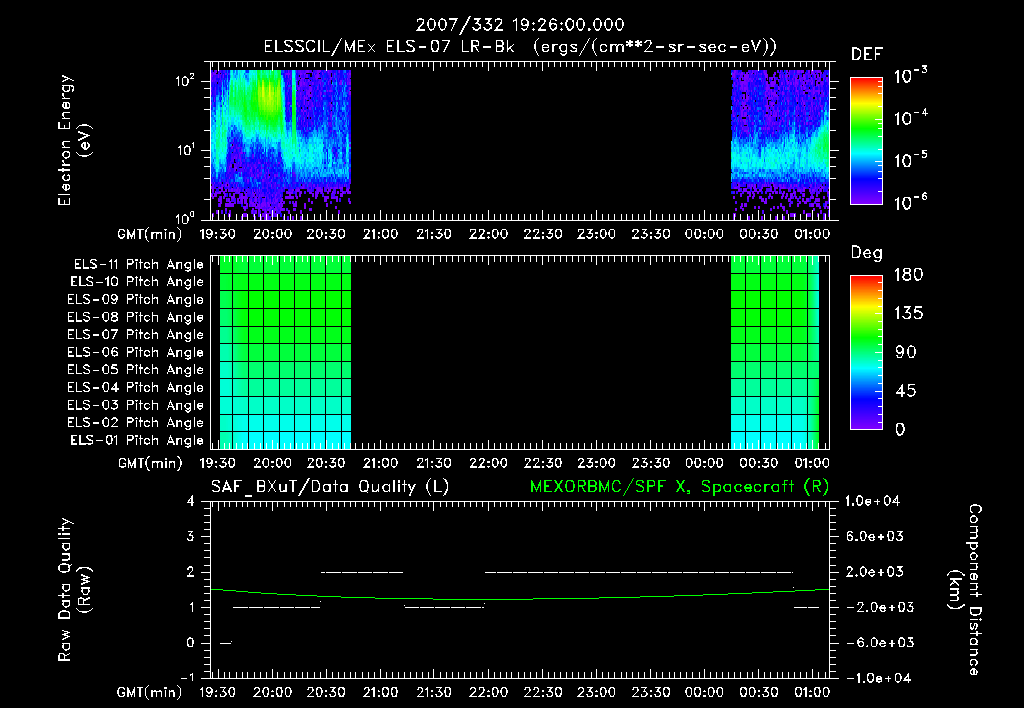
Task: Select the ELS-02 Pitch Angle row label
Action: click(x=135, y=423)
